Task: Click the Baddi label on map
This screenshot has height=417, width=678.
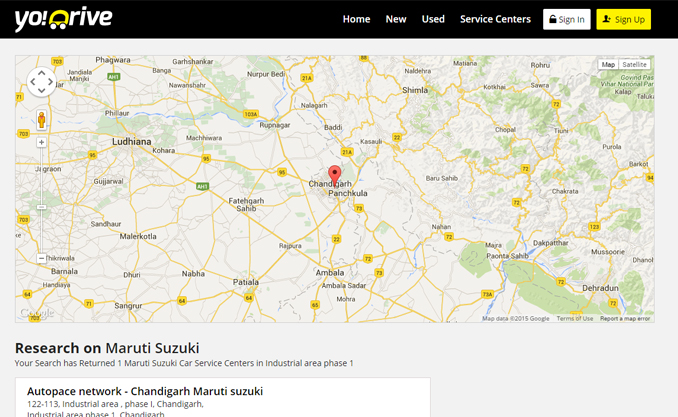Action: point(333,127)
